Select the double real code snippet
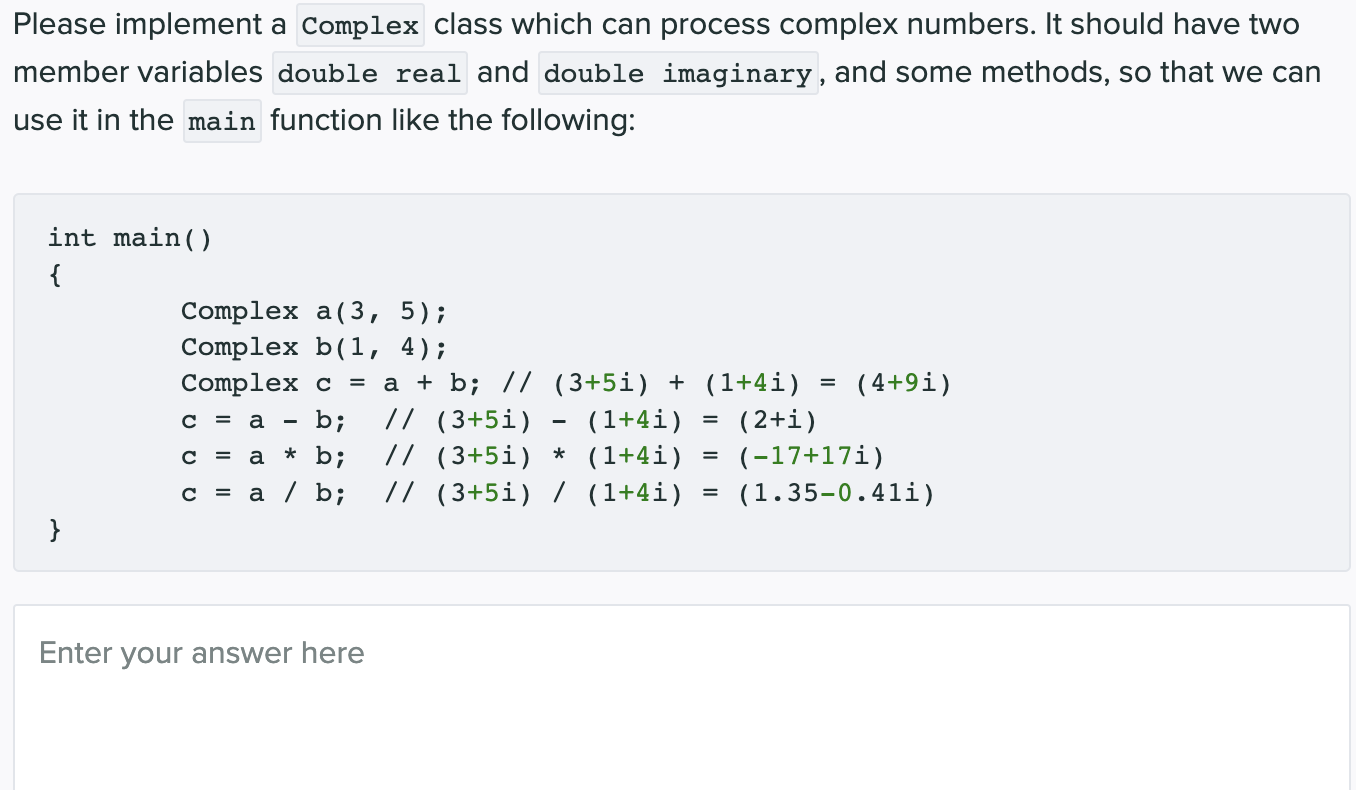 tap(369, 72)
